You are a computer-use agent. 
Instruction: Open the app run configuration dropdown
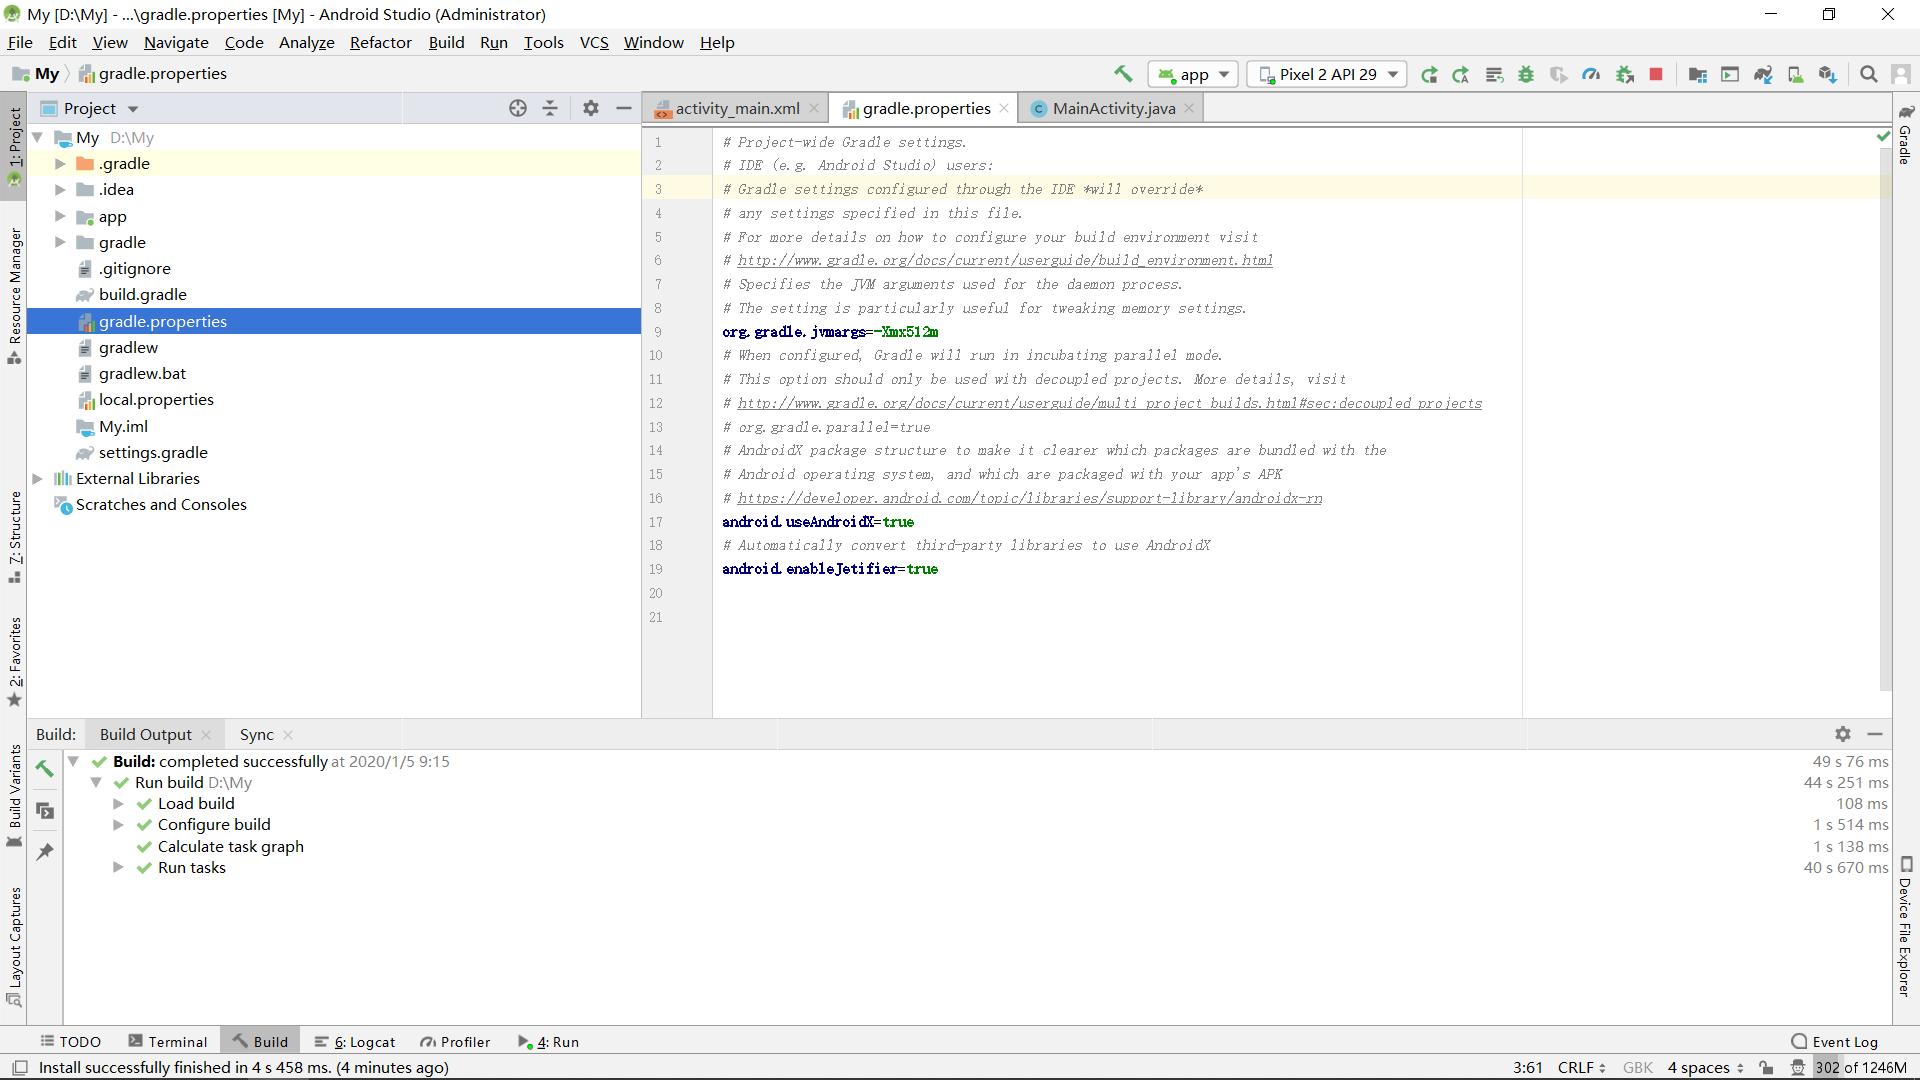(x=1194, y=74)
